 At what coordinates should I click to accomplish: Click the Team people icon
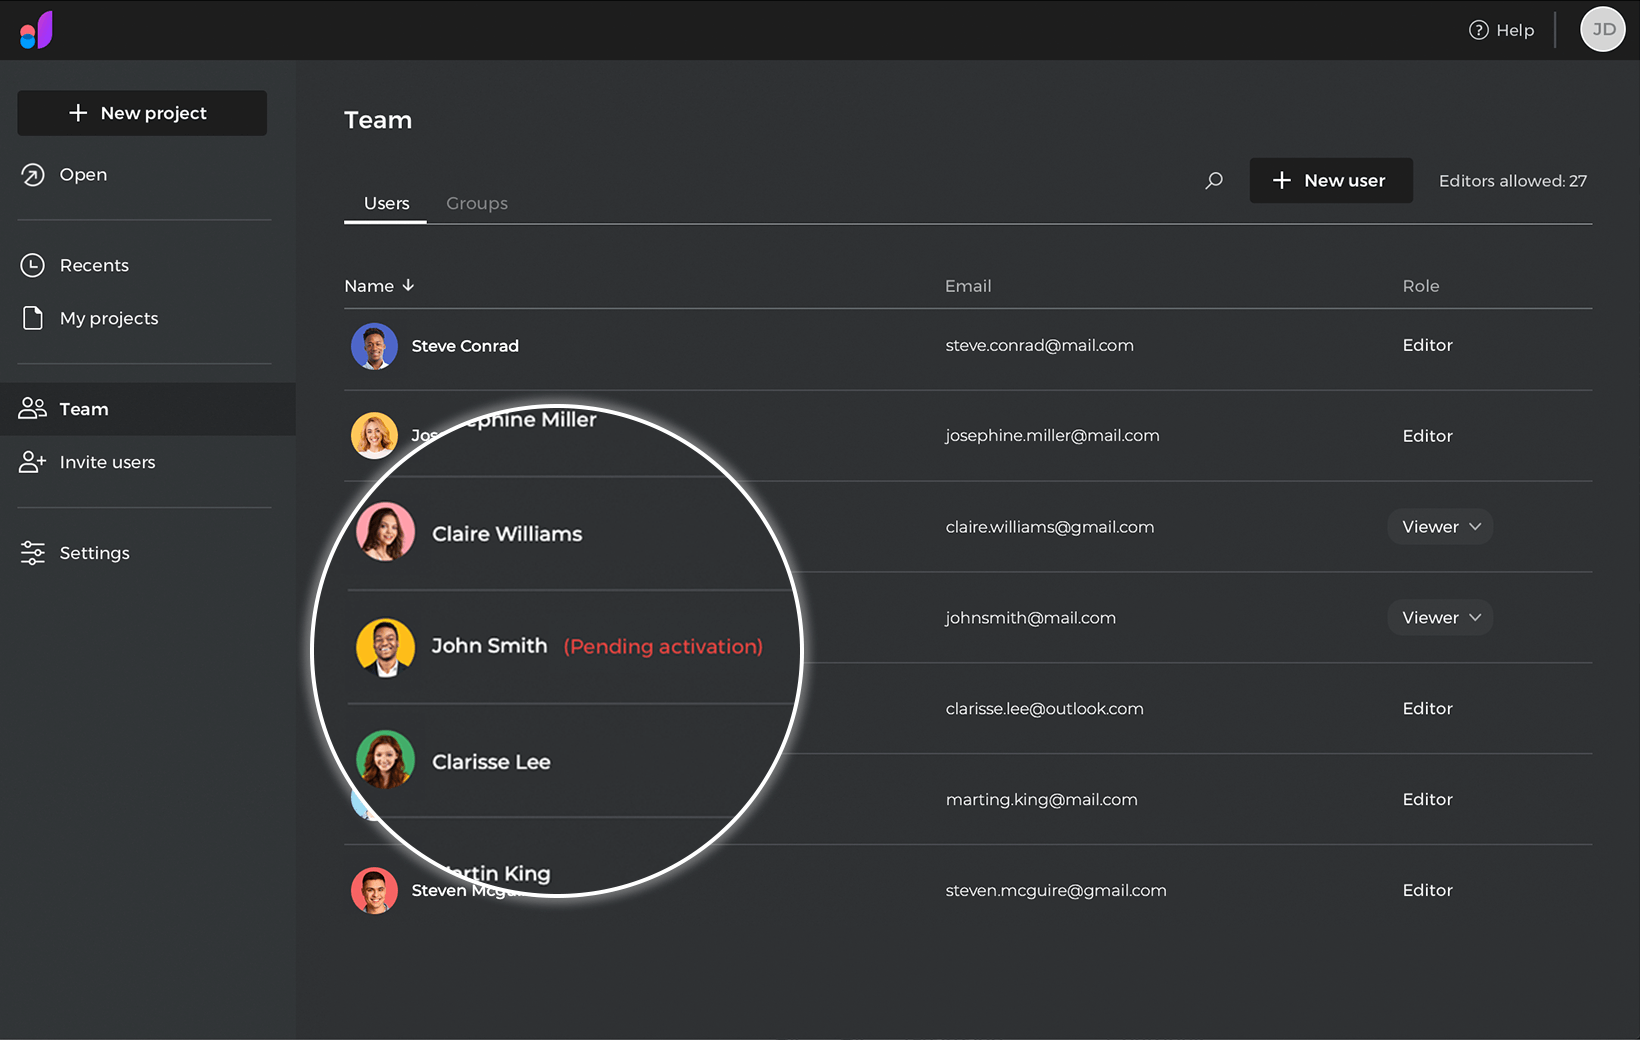33,408
